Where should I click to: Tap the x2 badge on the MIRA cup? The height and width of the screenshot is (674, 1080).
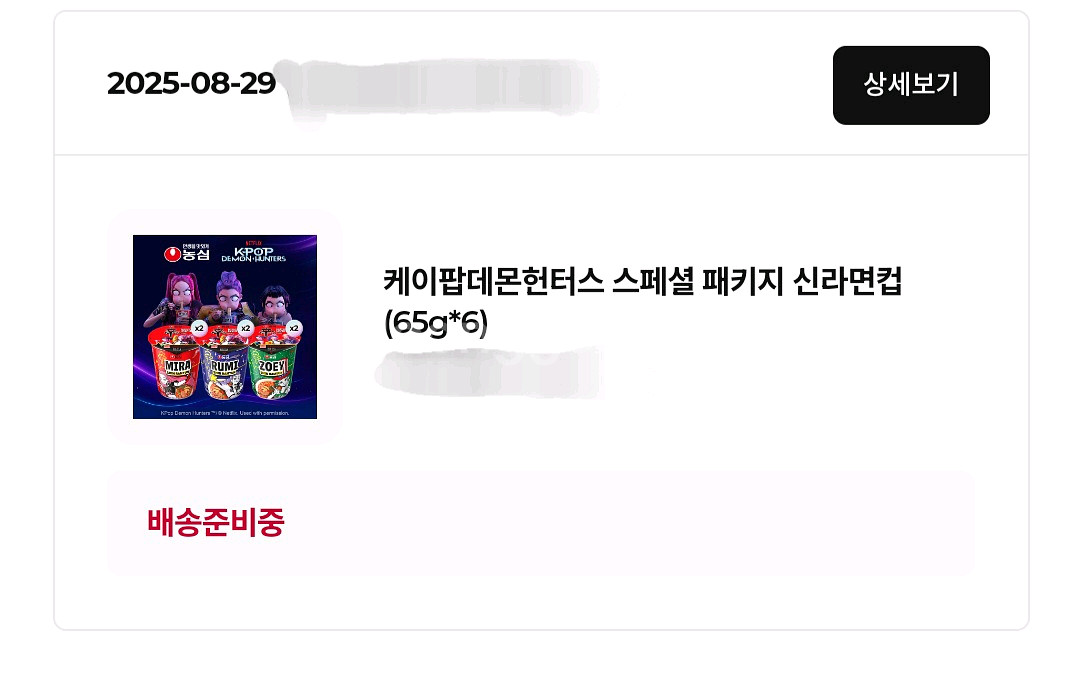point(199,328)
